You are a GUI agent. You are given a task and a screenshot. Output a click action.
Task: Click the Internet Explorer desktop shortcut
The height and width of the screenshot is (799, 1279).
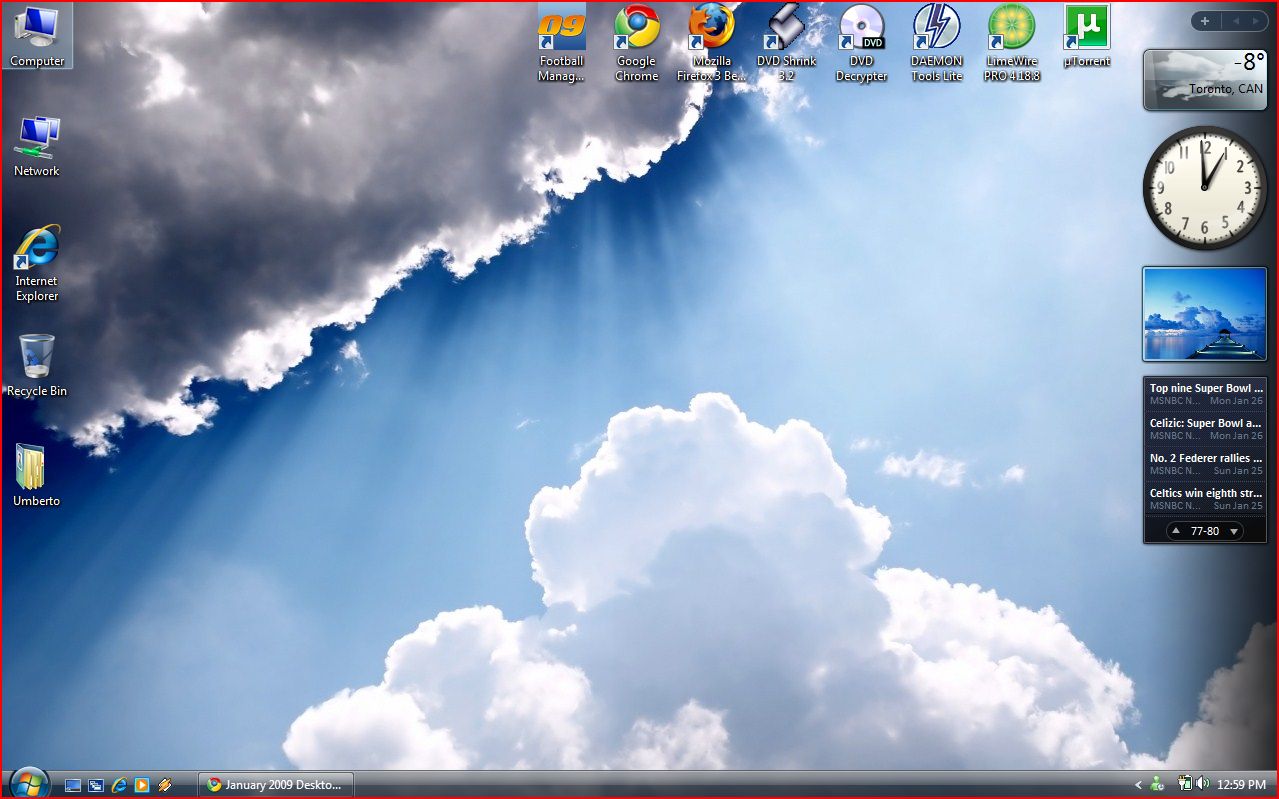(37, 263)
